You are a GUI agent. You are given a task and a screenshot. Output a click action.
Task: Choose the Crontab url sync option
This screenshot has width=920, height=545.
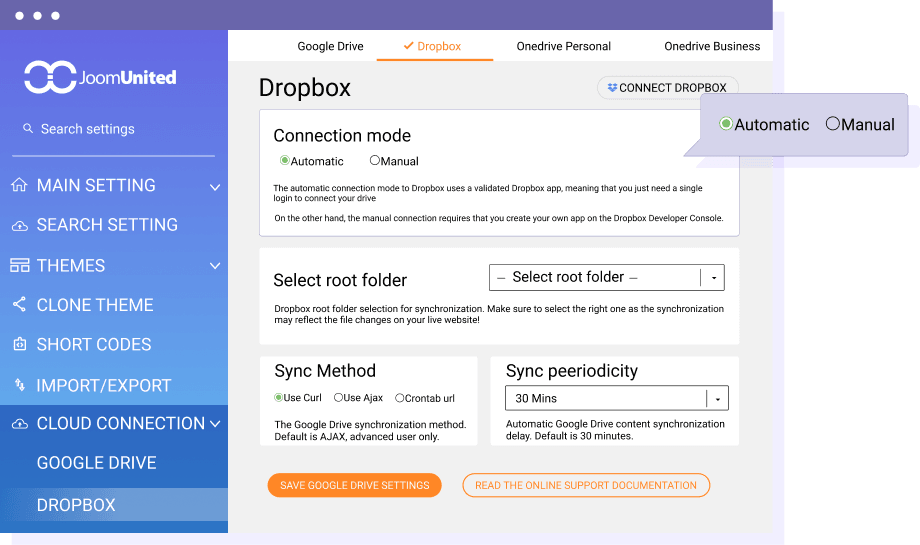(x=400, y=398)
